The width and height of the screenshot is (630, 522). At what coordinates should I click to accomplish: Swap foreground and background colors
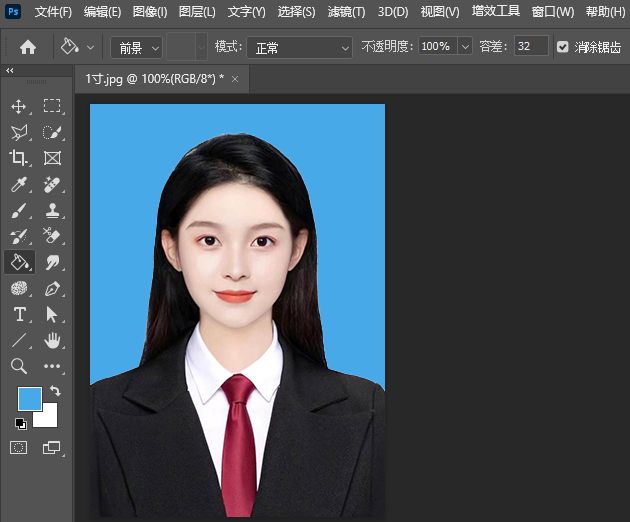pos(55,391)
